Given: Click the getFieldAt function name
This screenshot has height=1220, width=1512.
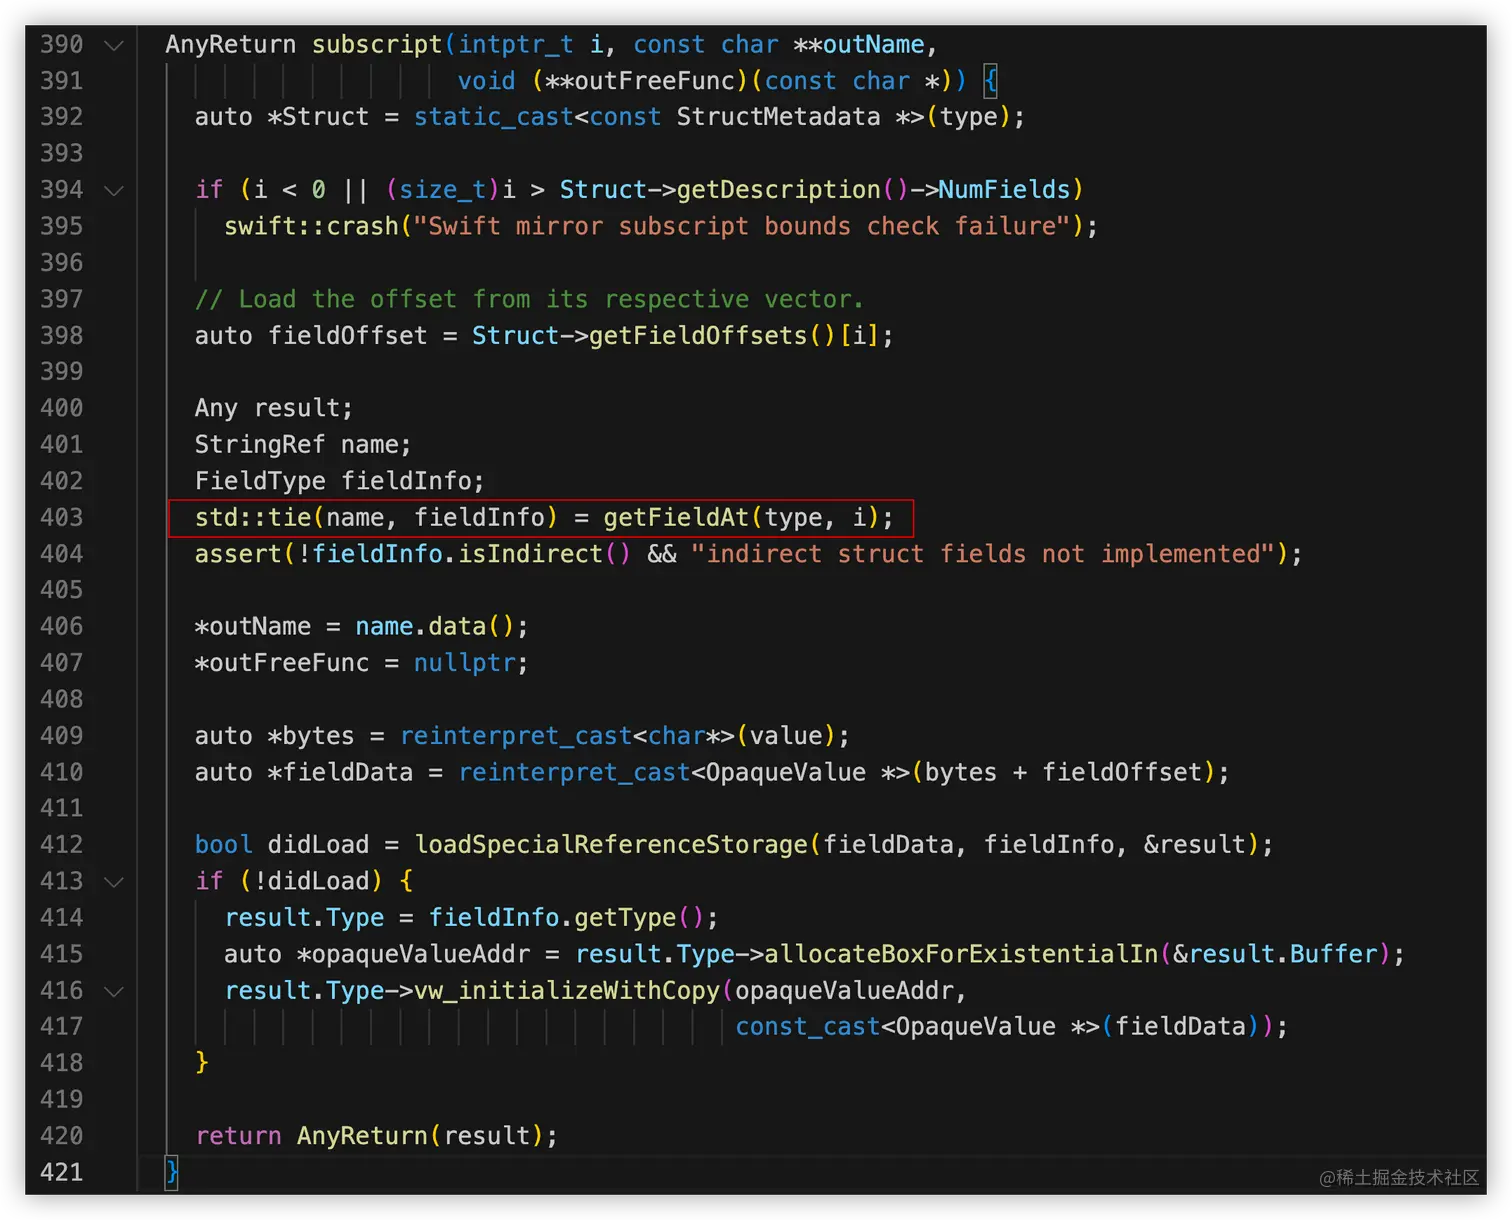Looking at the screenshot, I should 675,517.
